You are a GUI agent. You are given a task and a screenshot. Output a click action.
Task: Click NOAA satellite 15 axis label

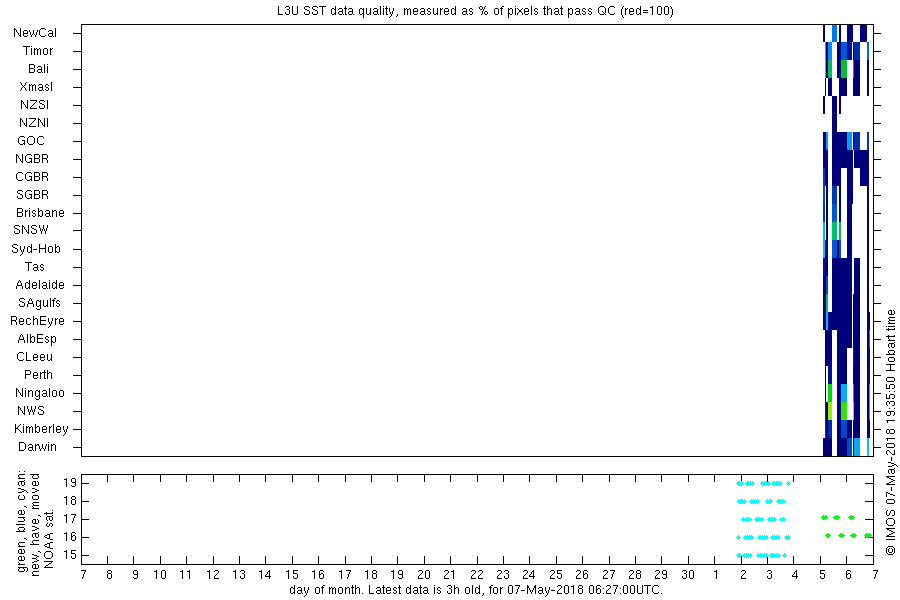tap(69, 555)
